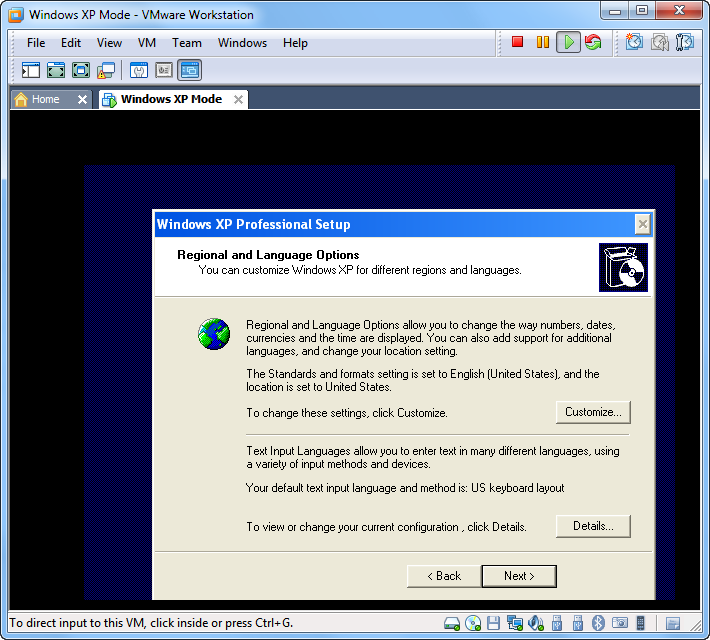Click the mobile phone device status icon
The height and width of the screenshot is (640, 710).
pos(640,624)
